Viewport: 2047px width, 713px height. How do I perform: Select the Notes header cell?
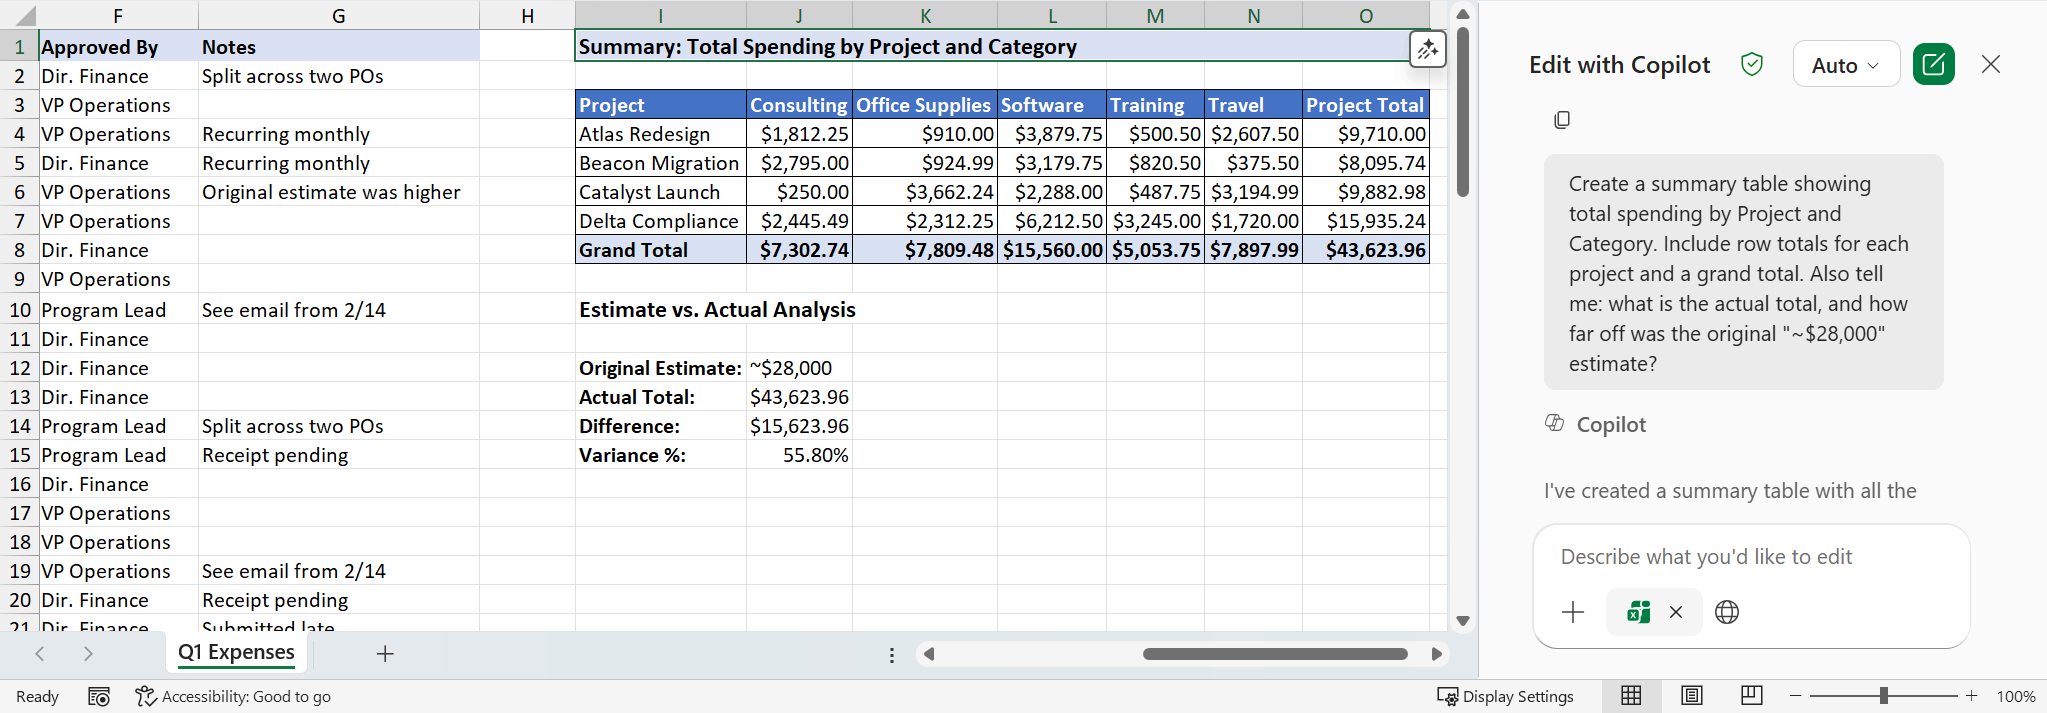tap(338, 47)
